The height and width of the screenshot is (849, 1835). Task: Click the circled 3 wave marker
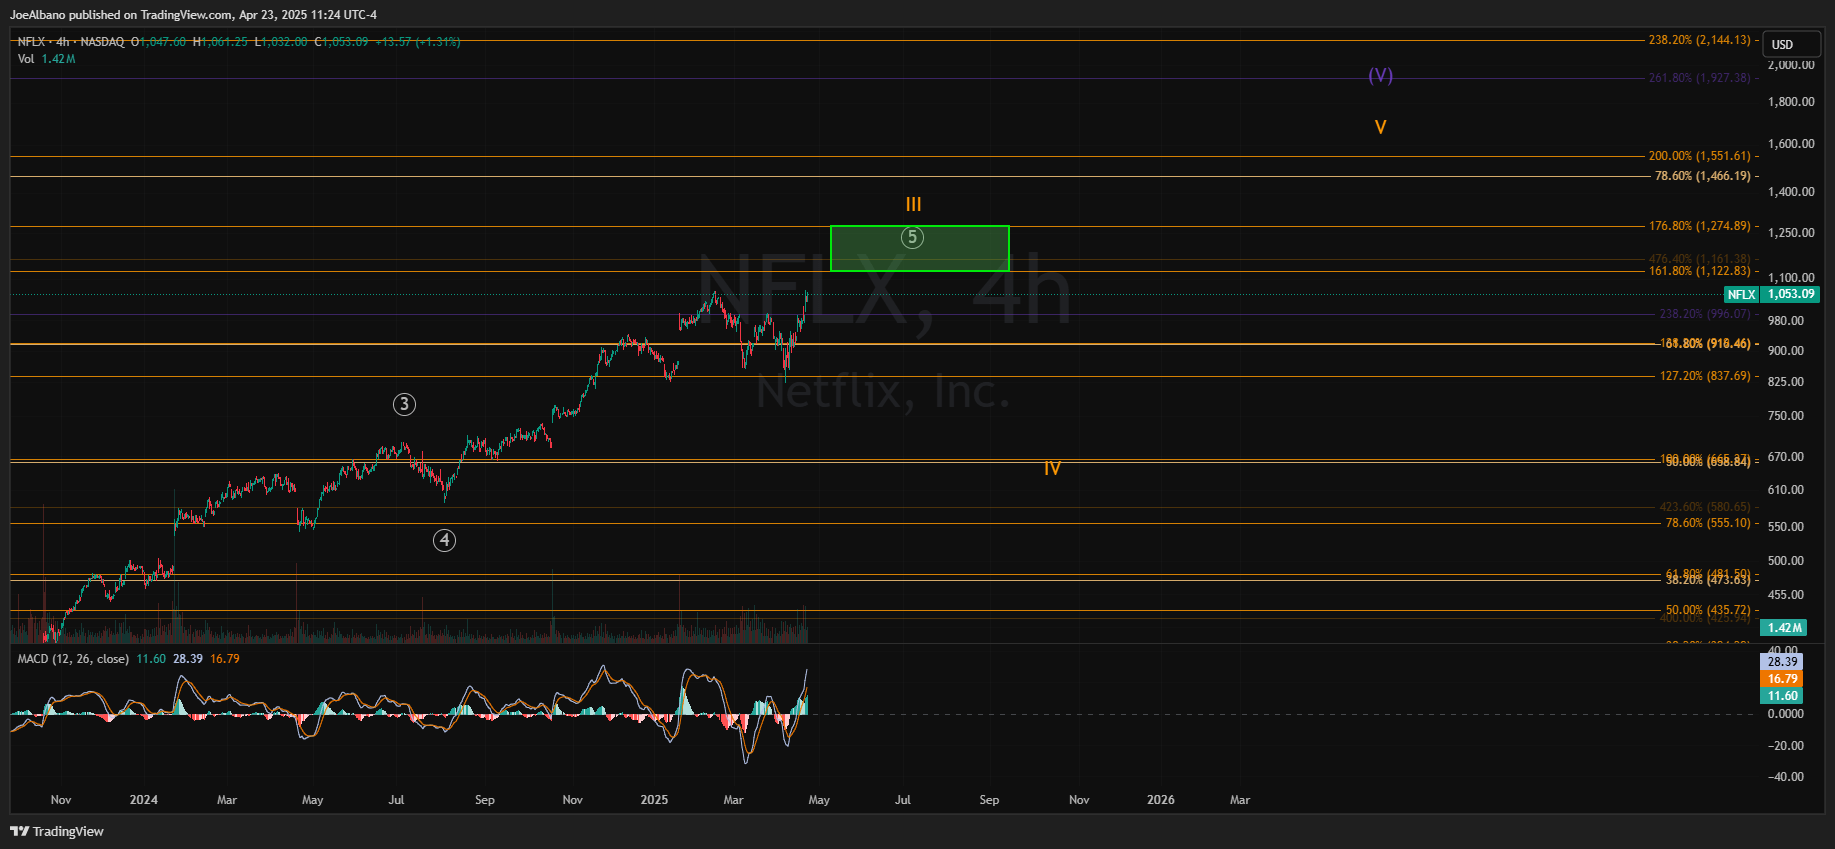[404, 404]
